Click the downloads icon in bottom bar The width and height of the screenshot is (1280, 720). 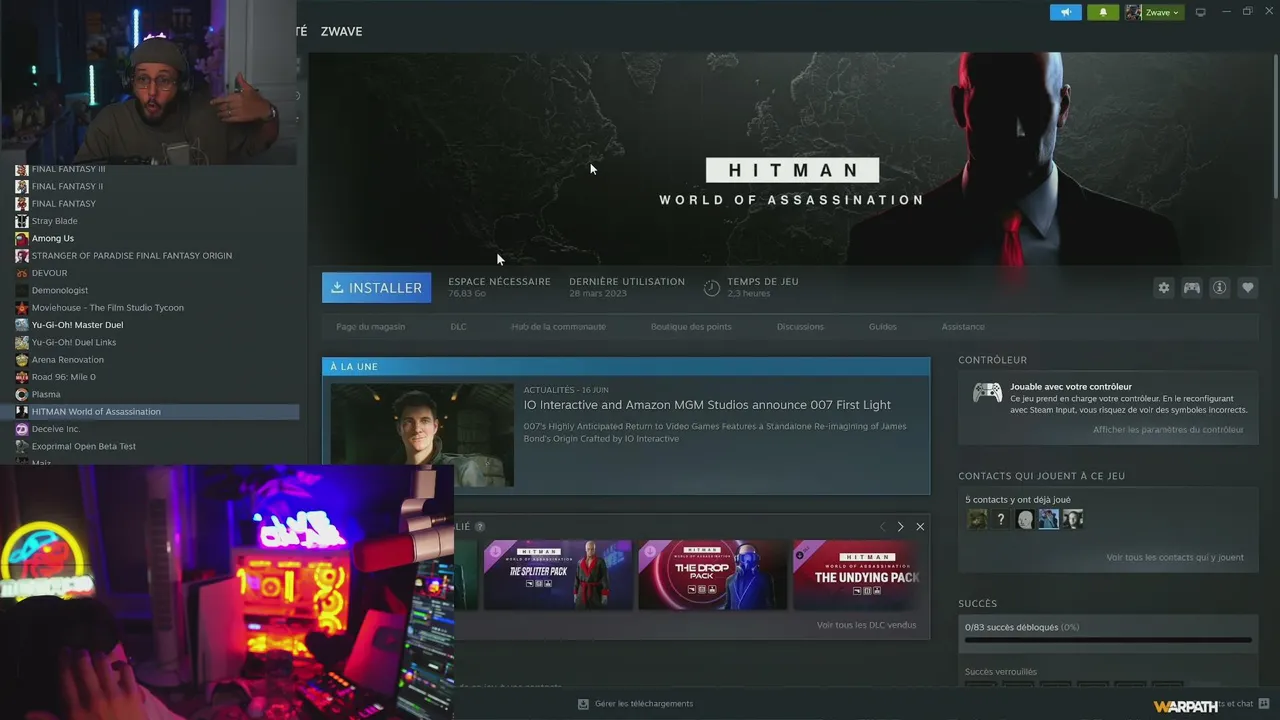583,704
